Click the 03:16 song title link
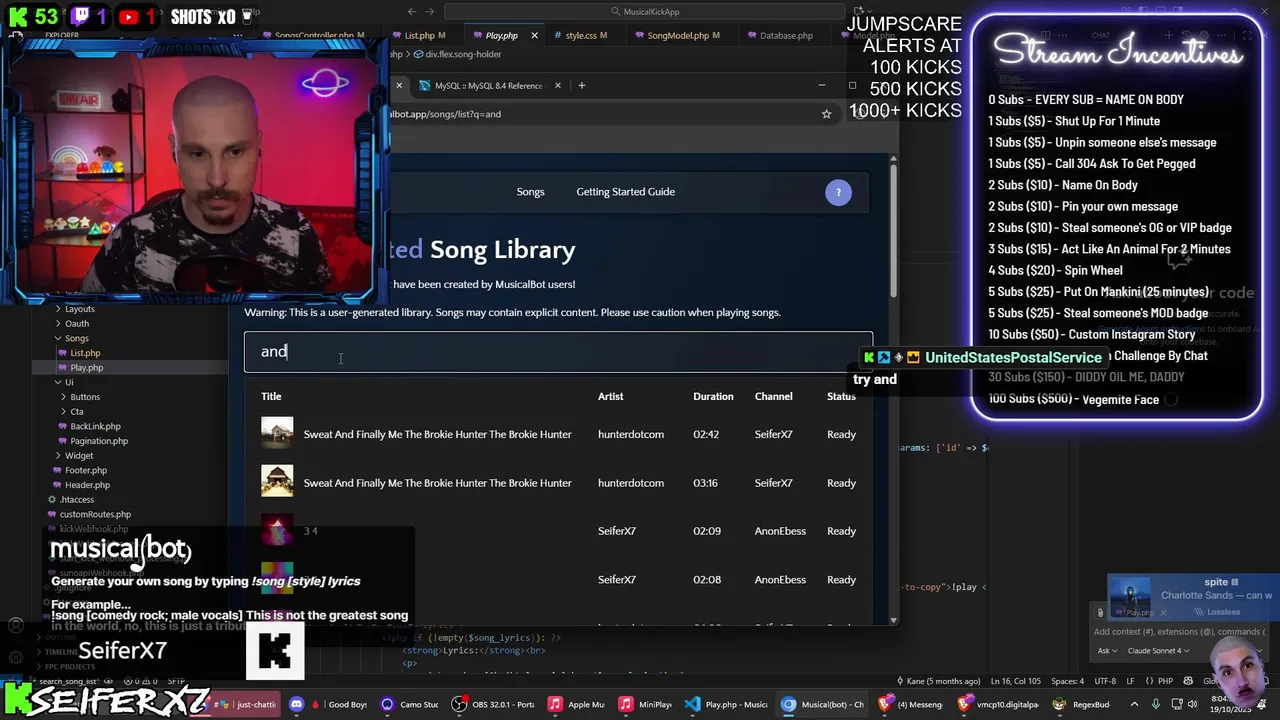1280x720 pixels. click(x=437, y=483)
